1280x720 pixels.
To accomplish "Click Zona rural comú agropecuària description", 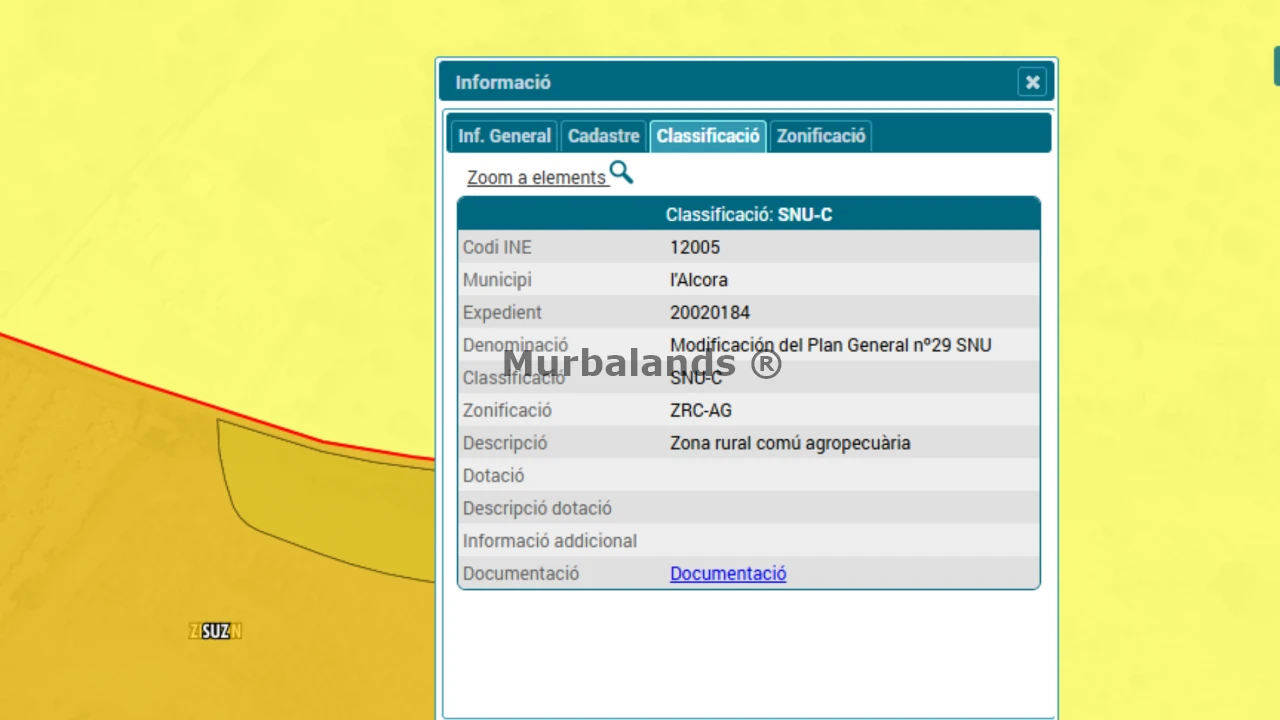I will [x=790, y=443].
